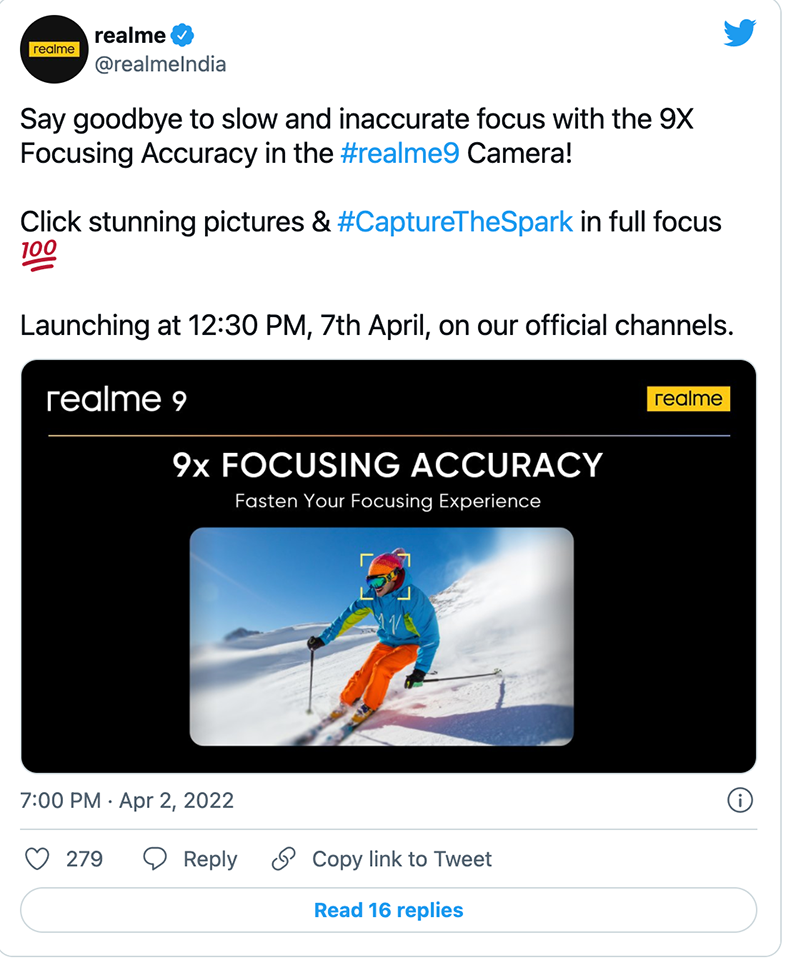Open the tweet timestamp Apr 2, 2022
The image size is (786, 960).
click(127, 800)
